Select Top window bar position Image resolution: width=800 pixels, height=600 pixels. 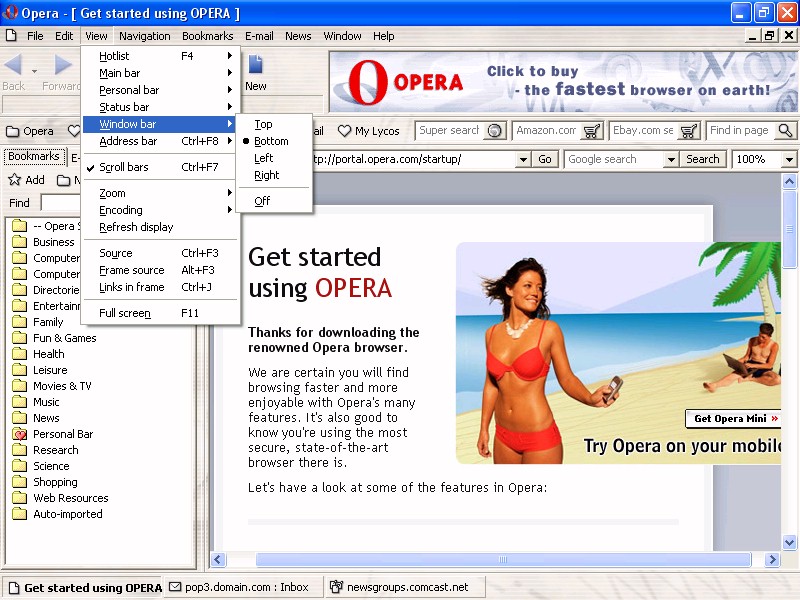pos(274,124)
